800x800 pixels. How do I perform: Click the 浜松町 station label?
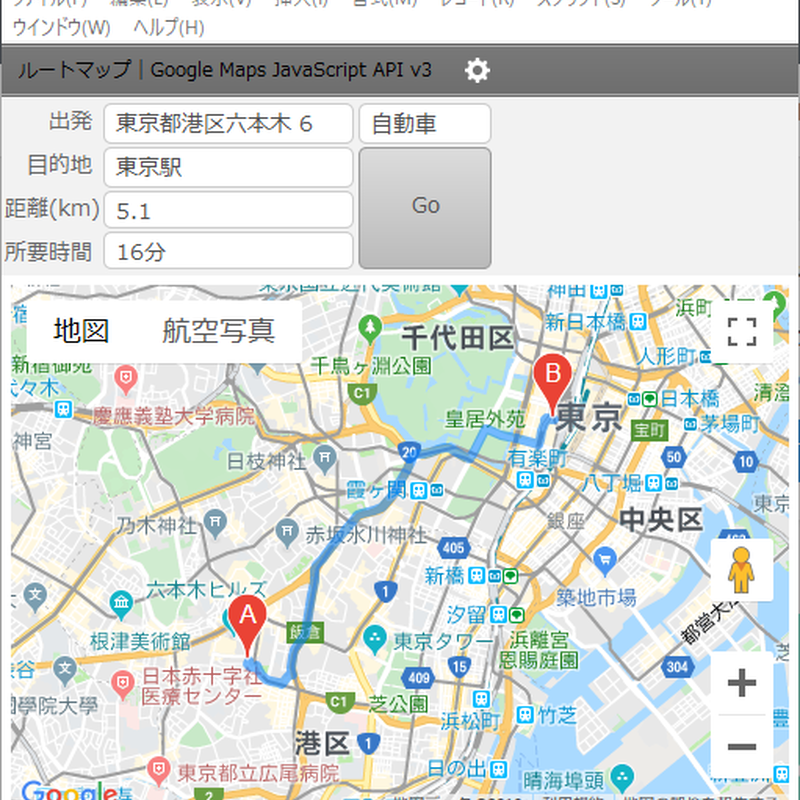470,721
